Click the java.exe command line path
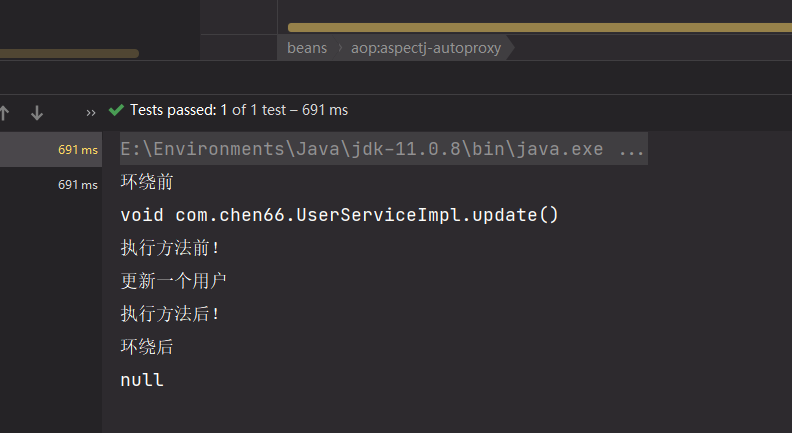Screen dimensions: 792x433 pyautogui.click(x=362, y=150)
